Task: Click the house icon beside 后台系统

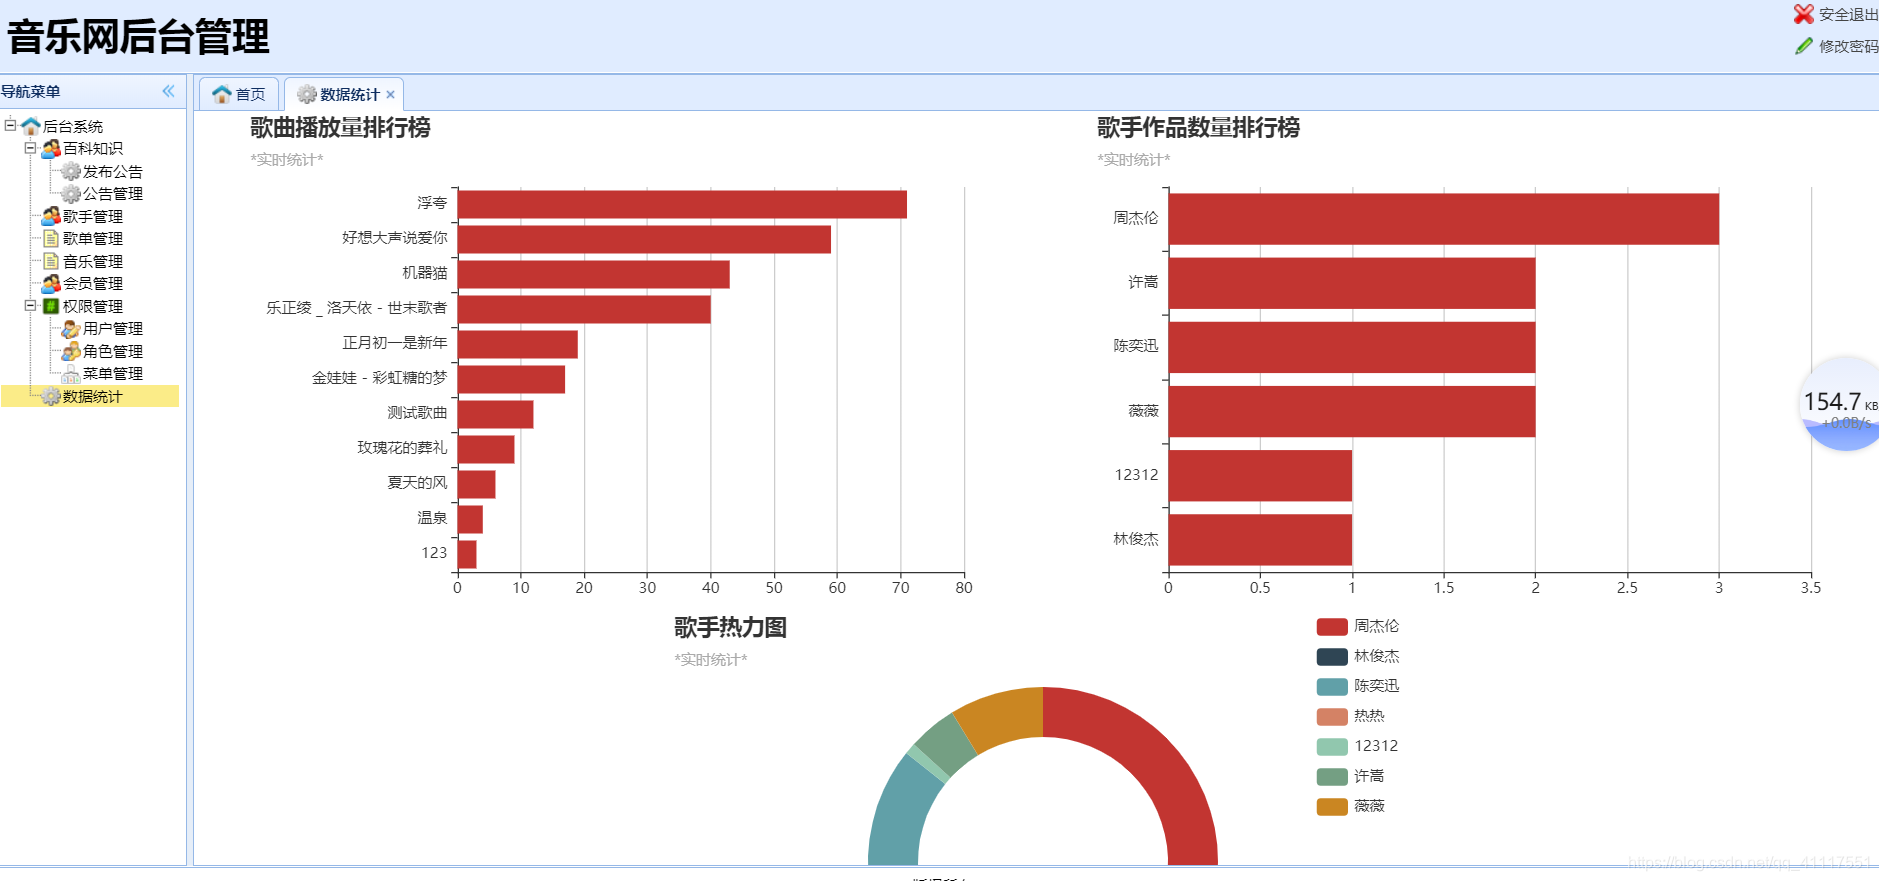Action: click(x=31, y=126)
